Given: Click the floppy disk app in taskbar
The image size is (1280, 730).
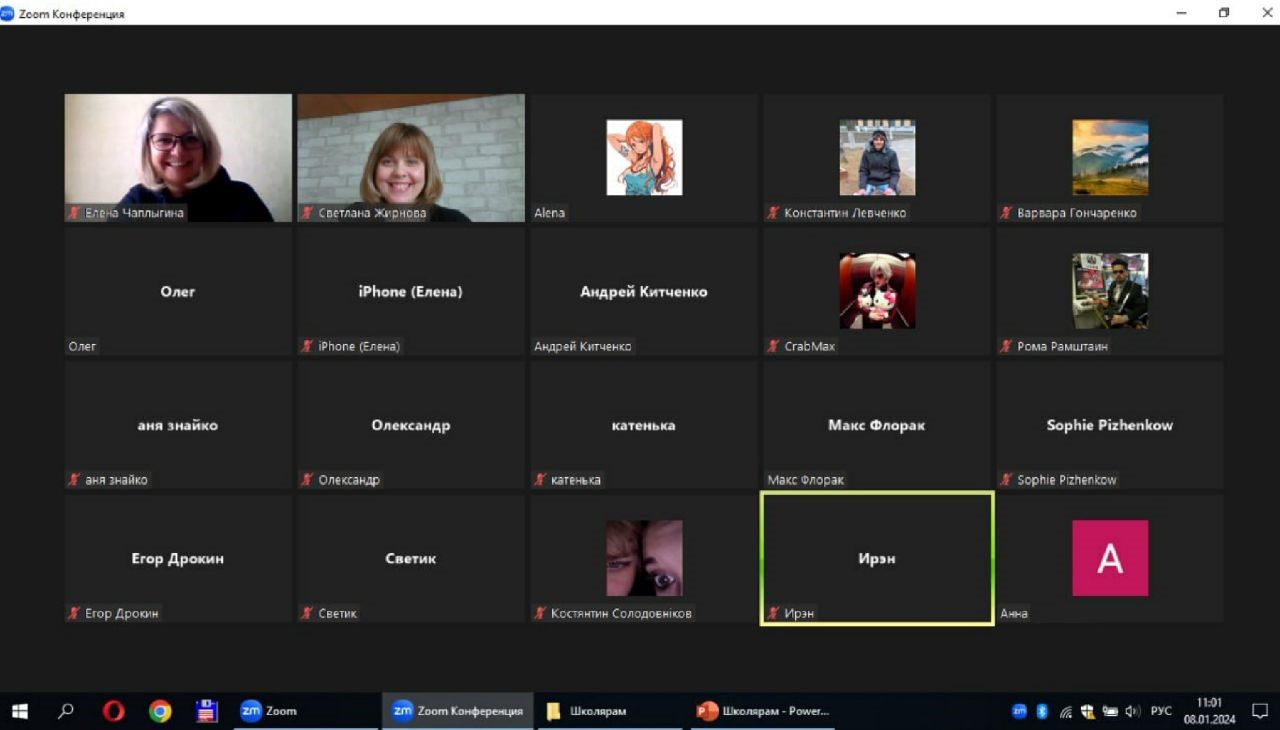Looking at the screenshot, I should [x=207, y=711].
